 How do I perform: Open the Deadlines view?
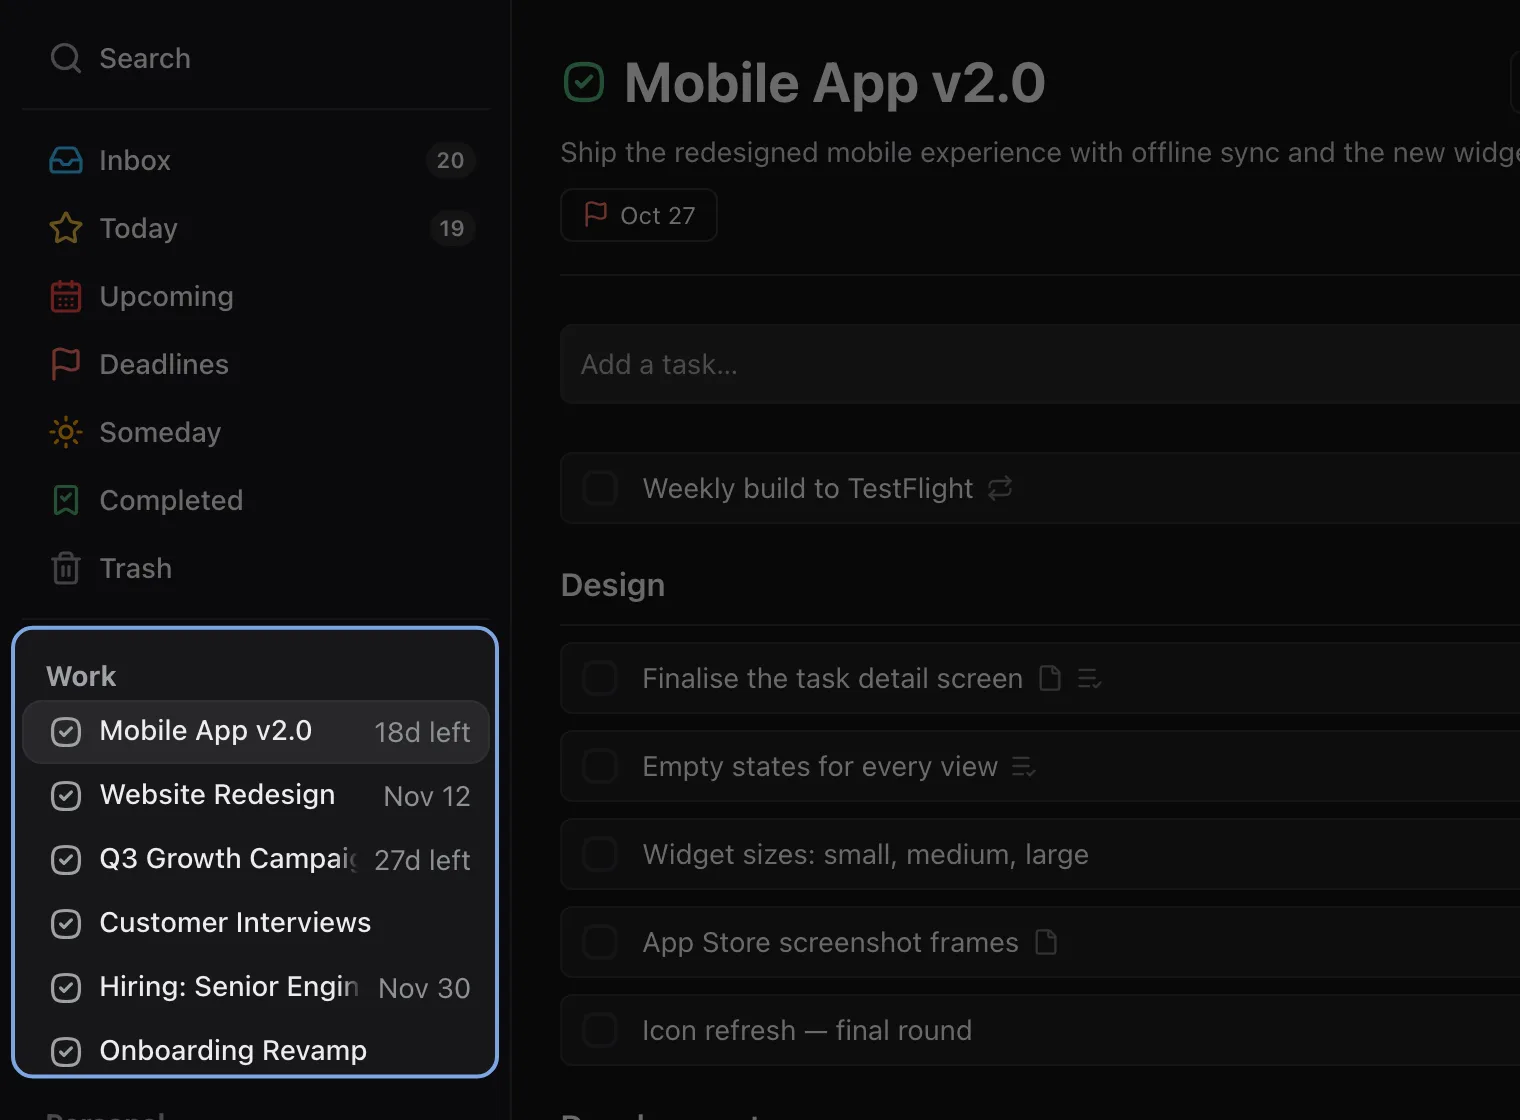[x=256, y=364]
